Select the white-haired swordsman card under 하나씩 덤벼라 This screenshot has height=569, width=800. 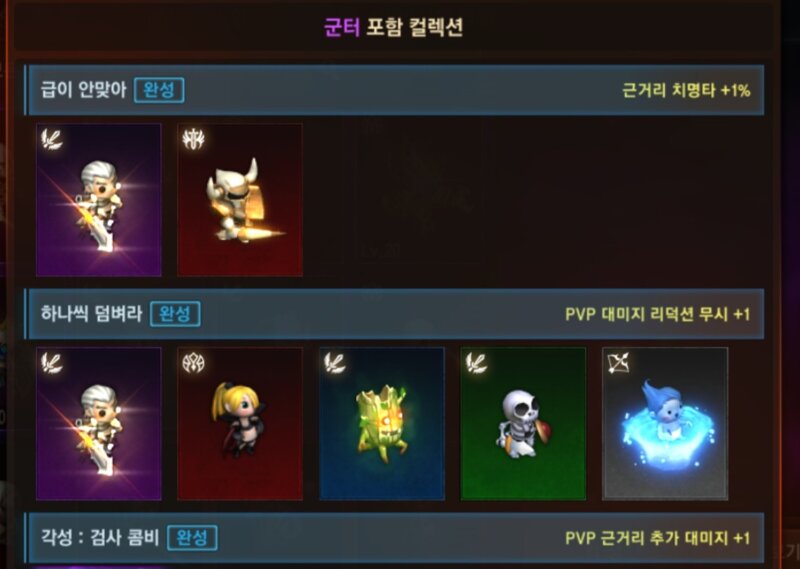(99, 424)
